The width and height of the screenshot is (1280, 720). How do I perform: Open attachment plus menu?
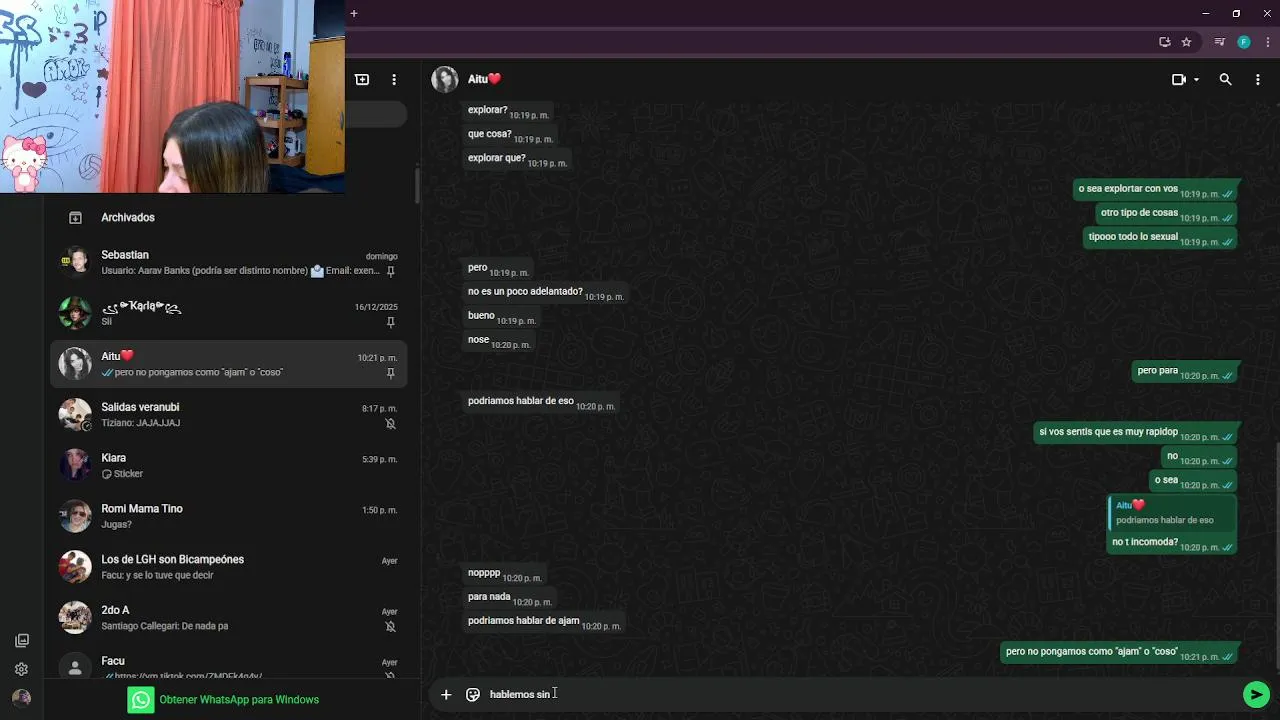tap(446, 694)
